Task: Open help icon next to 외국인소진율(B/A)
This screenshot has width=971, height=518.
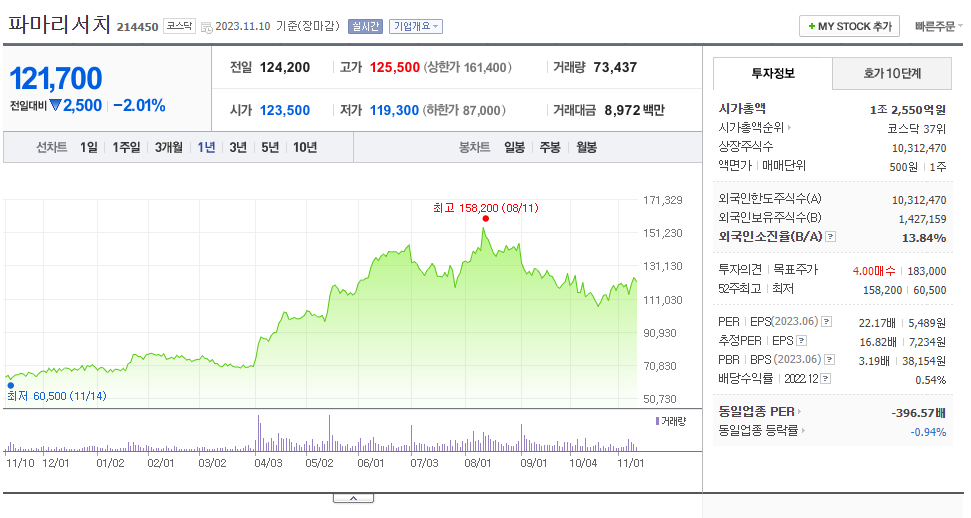Action: [831, 237]
